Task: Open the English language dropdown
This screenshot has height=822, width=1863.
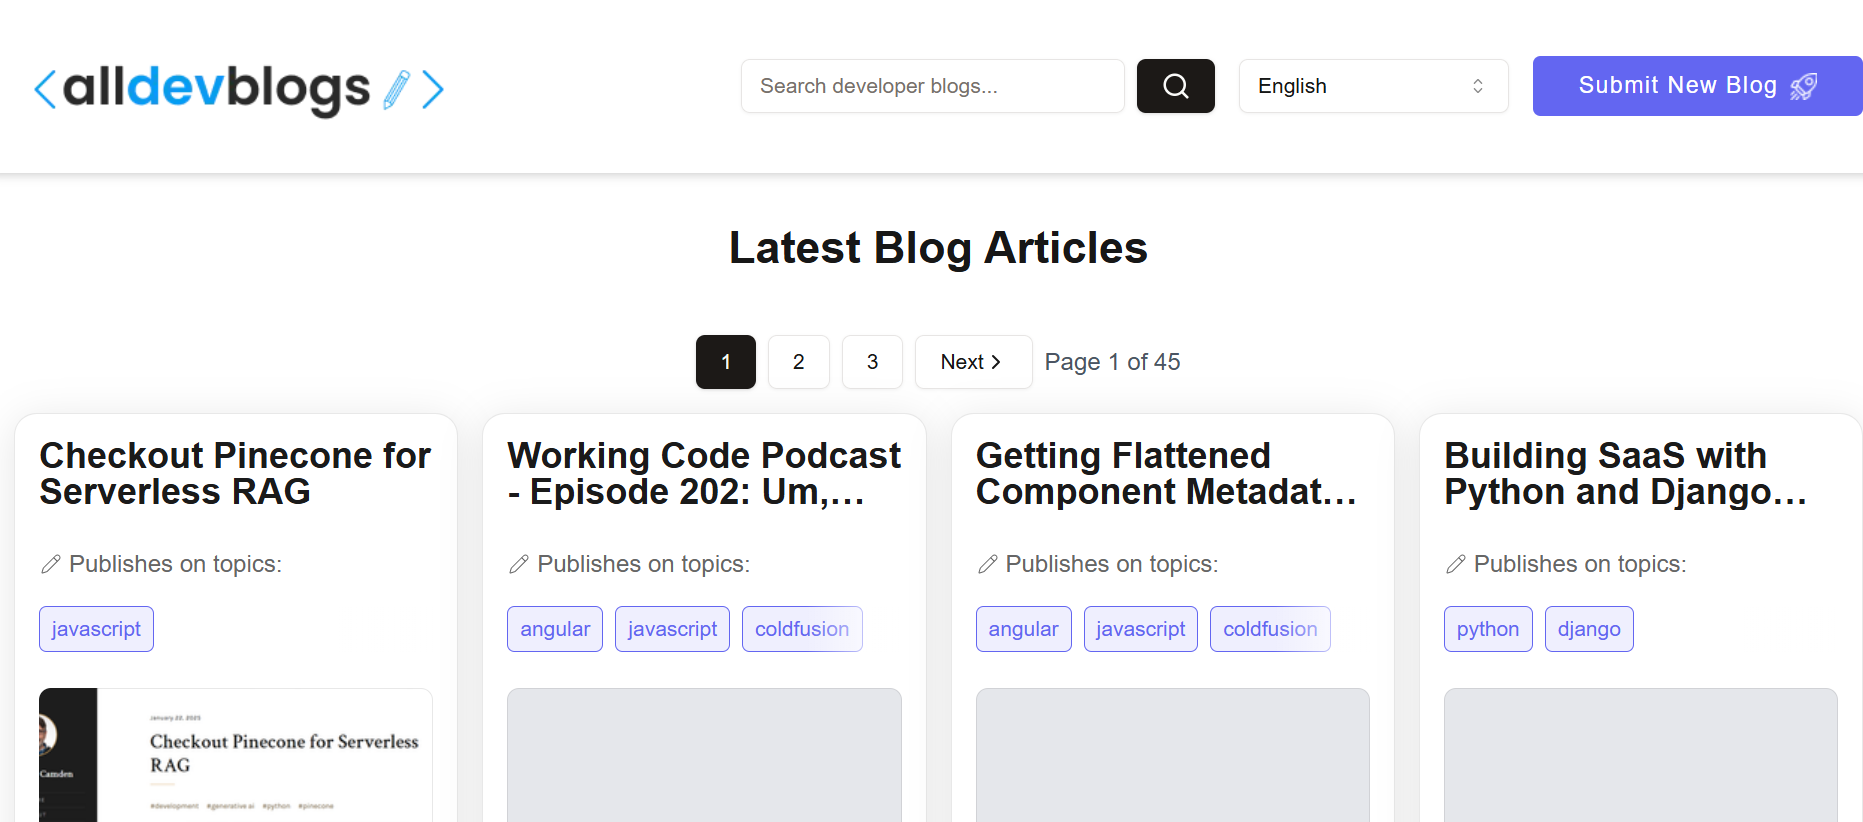Action: [1372, 86]
